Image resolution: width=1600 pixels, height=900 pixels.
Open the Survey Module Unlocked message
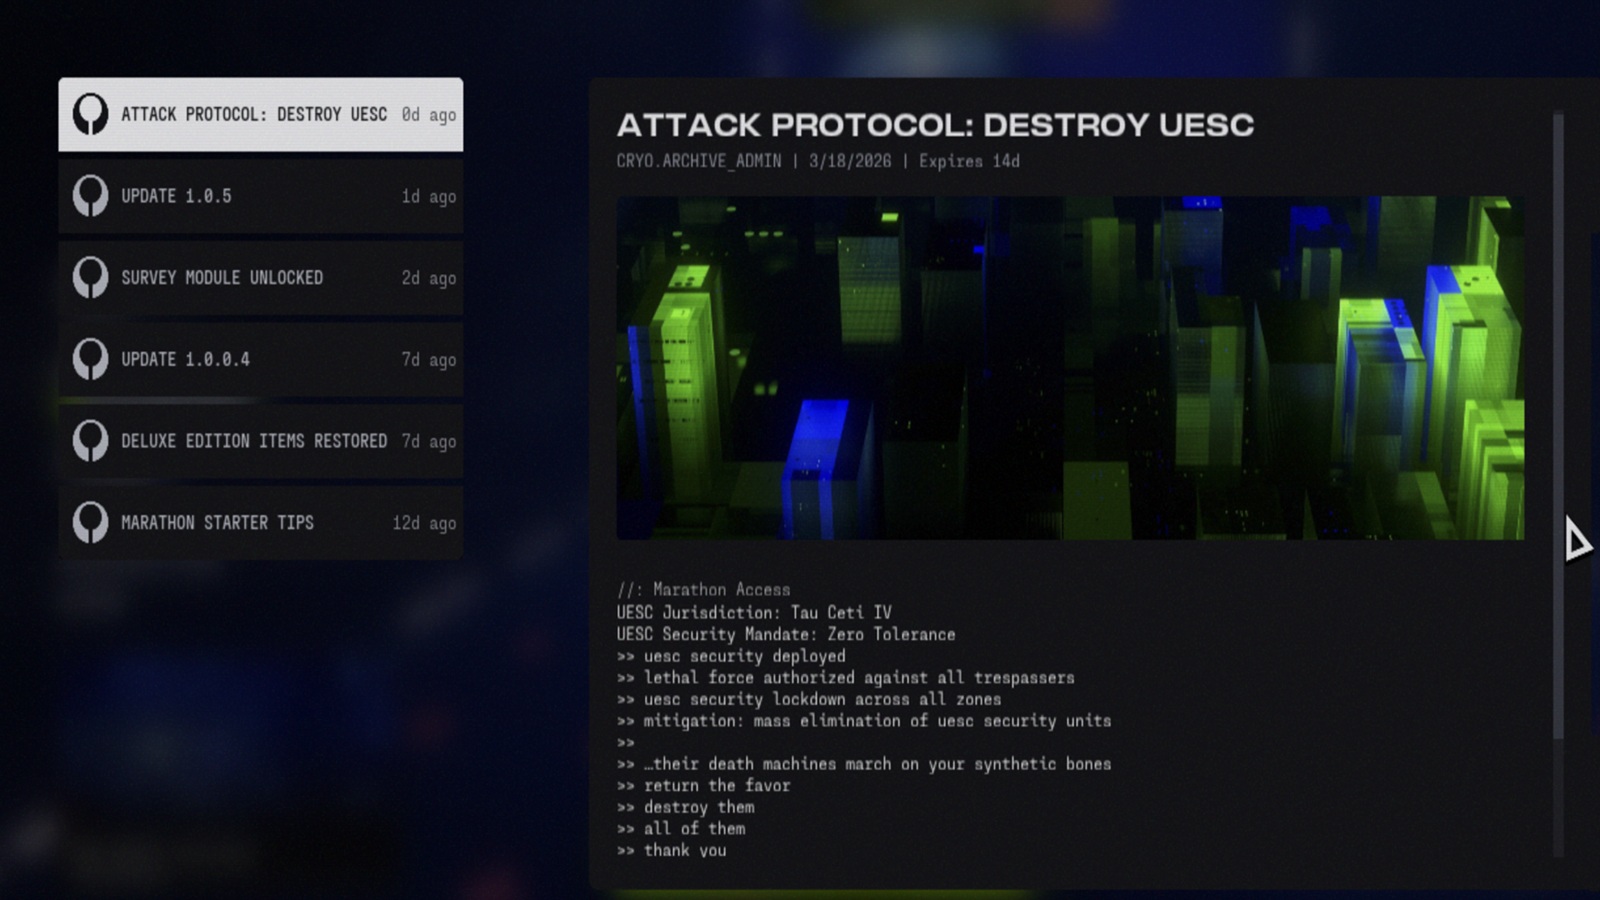pos(222,278)
